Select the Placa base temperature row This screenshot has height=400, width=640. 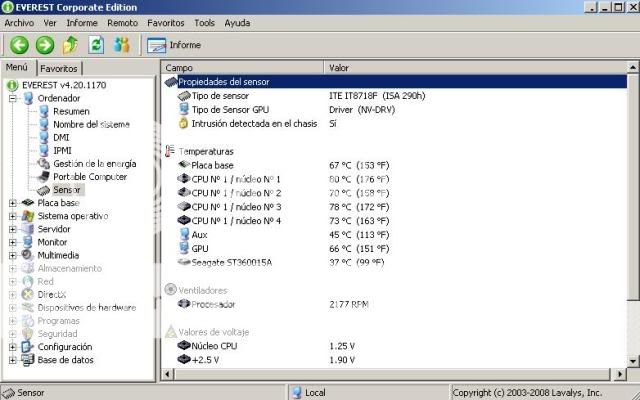pos(395,165)
